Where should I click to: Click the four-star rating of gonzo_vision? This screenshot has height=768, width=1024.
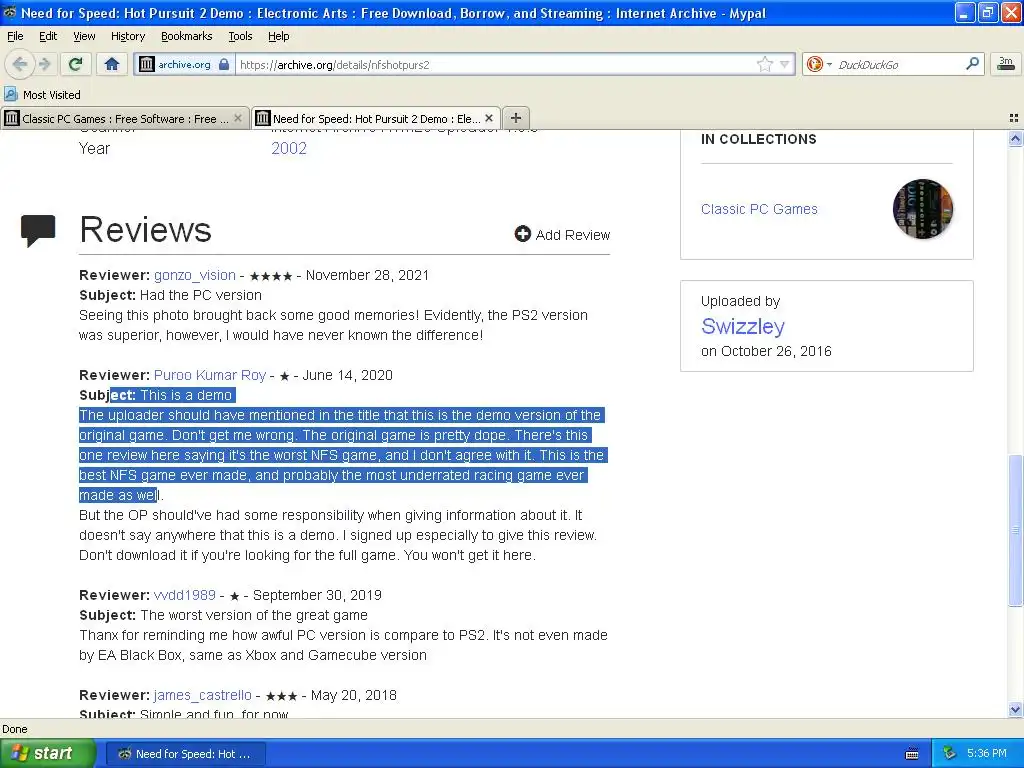pyautogui.click(x=270, y=276)
